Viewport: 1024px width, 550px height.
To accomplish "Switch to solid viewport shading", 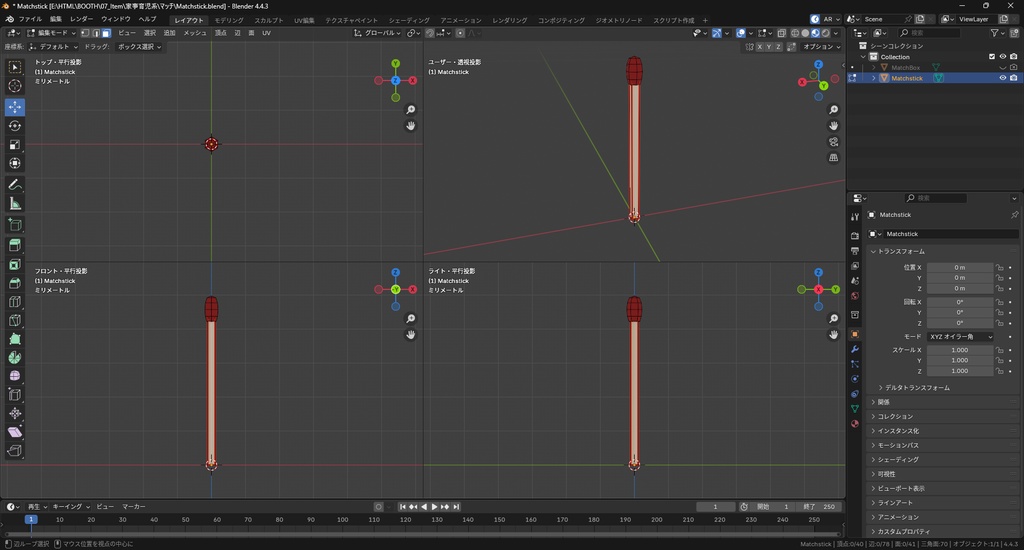I will tap(805, 33).
